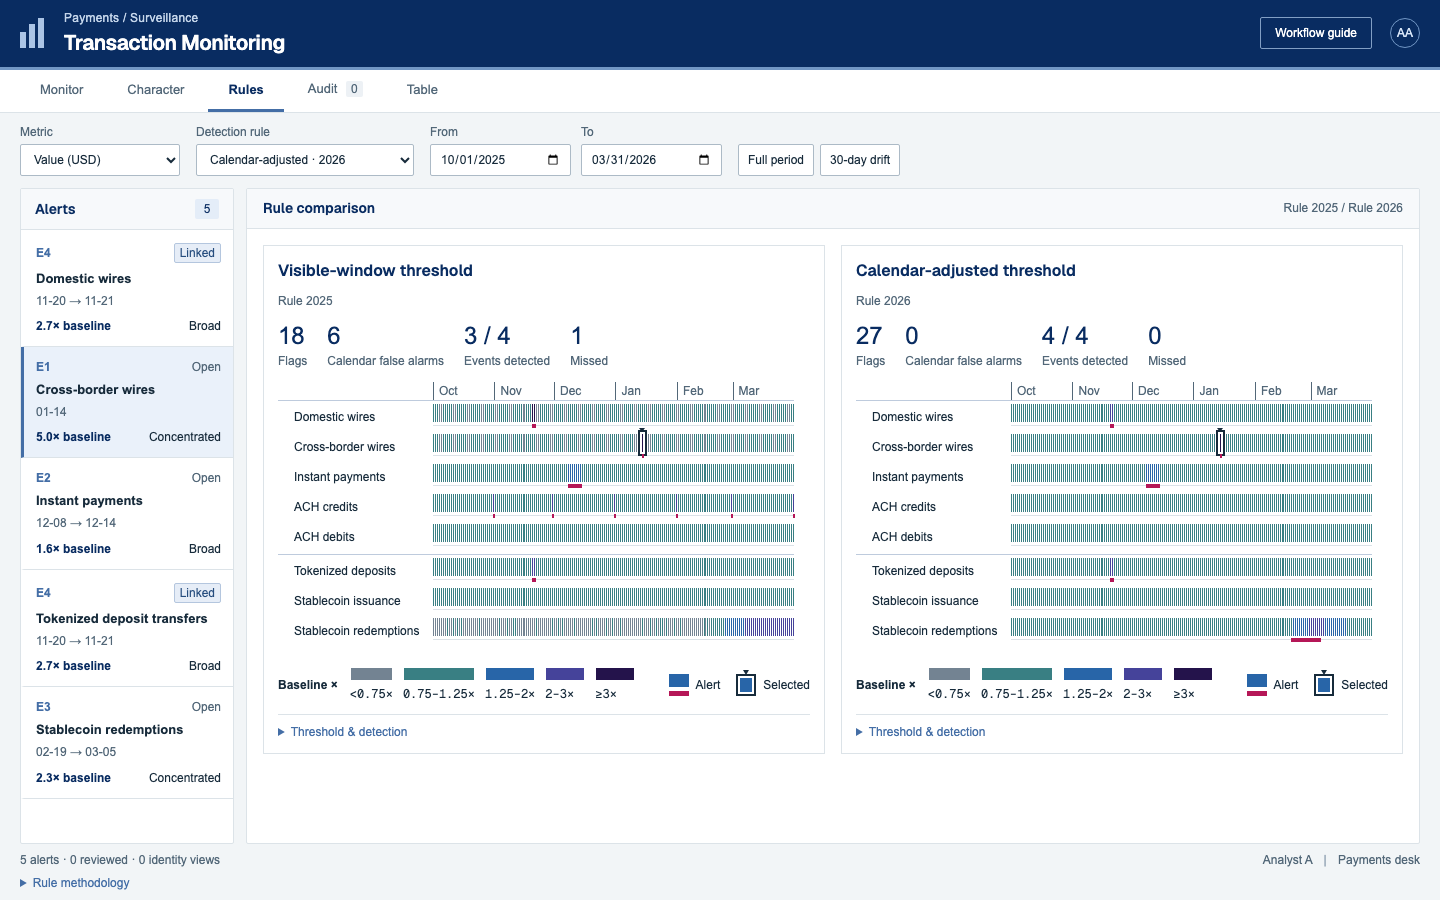Expand Threshold & detection under Rule 2026
This screenshot has width=1440, height=900.
(921, 732)
